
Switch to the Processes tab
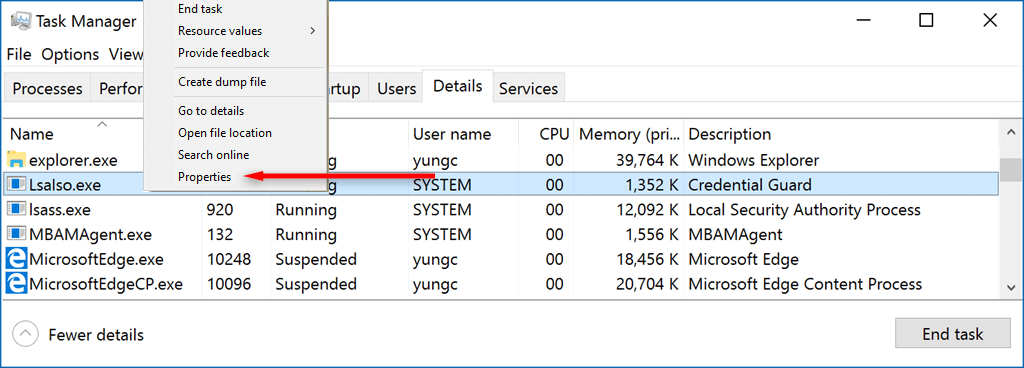[48, 89]
